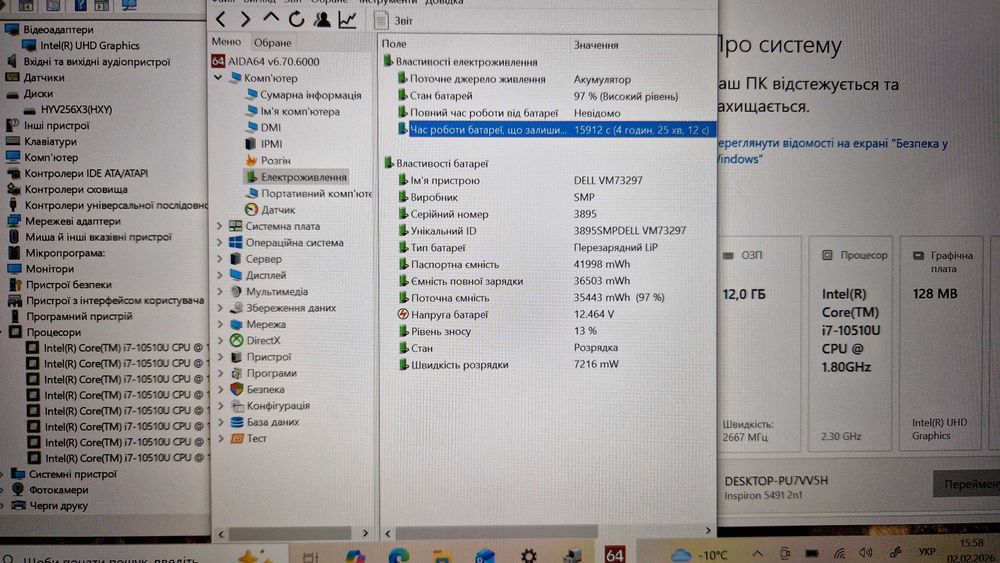Go up one level with the Up arrow

pos(271,18)
